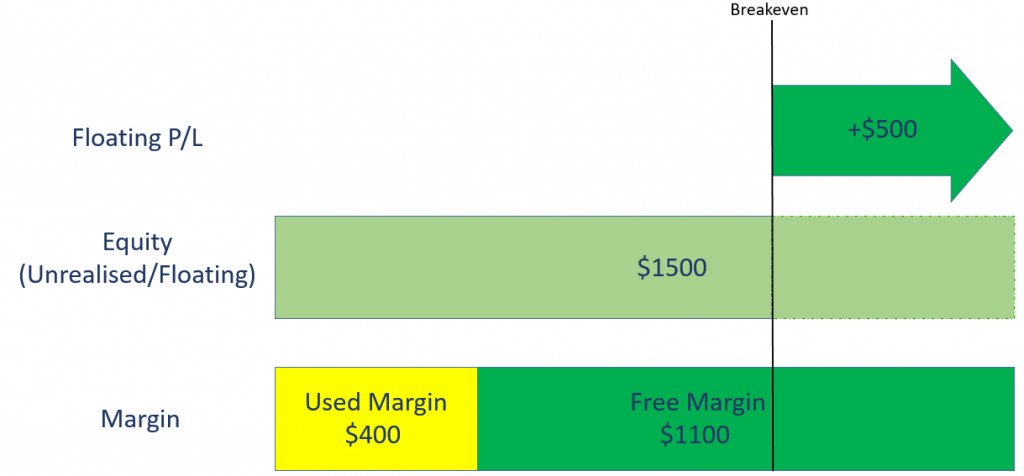Select the (Unrealised/Floating) subtitle text
This screenshot has height=476, width=1024.
coord(137,276)
